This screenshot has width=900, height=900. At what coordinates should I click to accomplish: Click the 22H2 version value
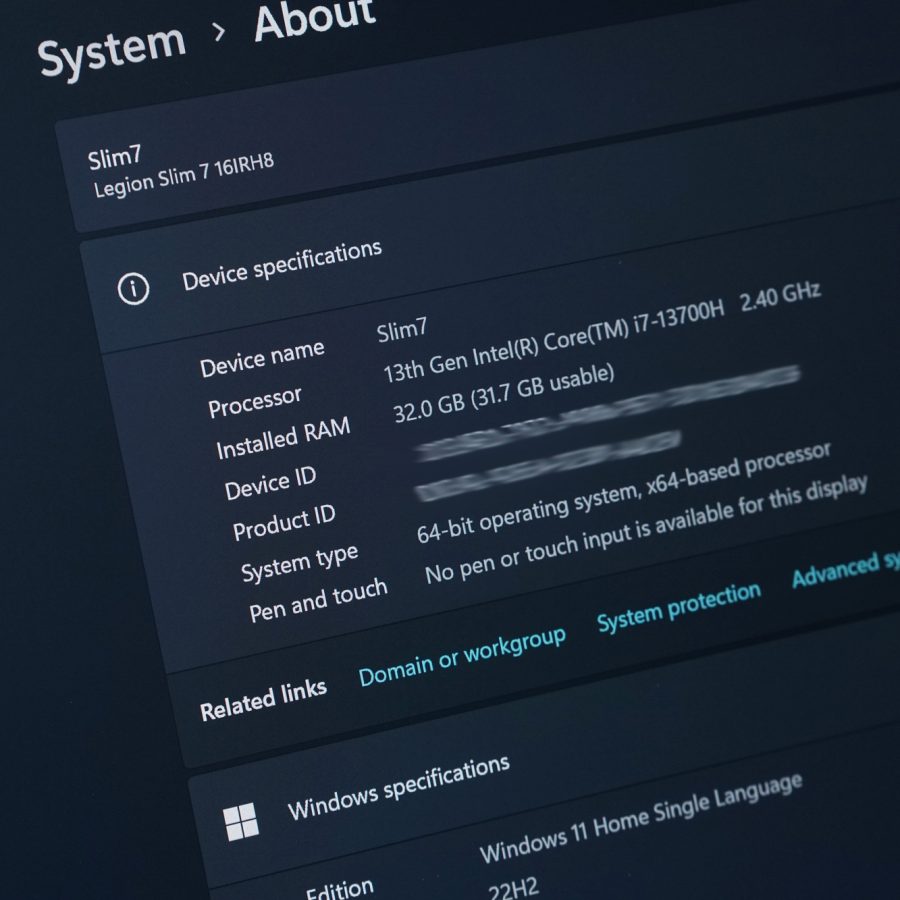pos(514,889)
